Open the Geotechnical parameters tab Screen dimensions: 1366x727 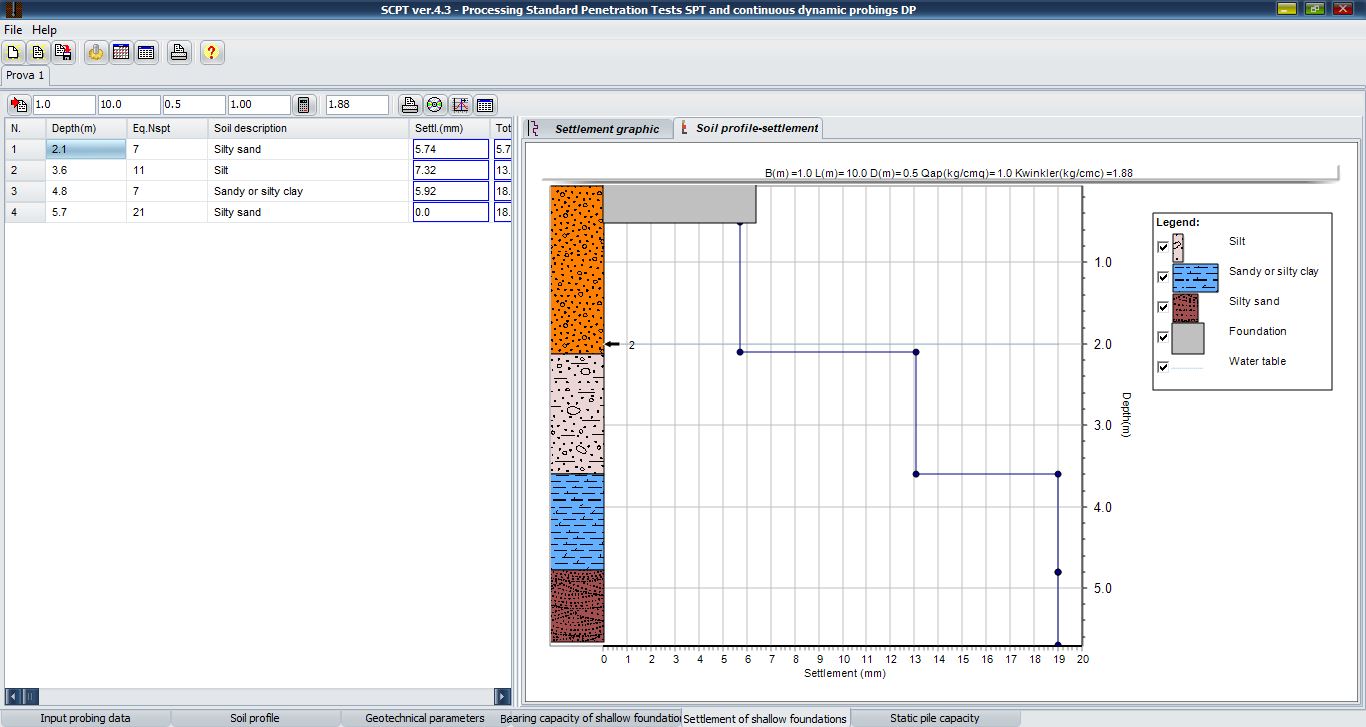point(424,718)
